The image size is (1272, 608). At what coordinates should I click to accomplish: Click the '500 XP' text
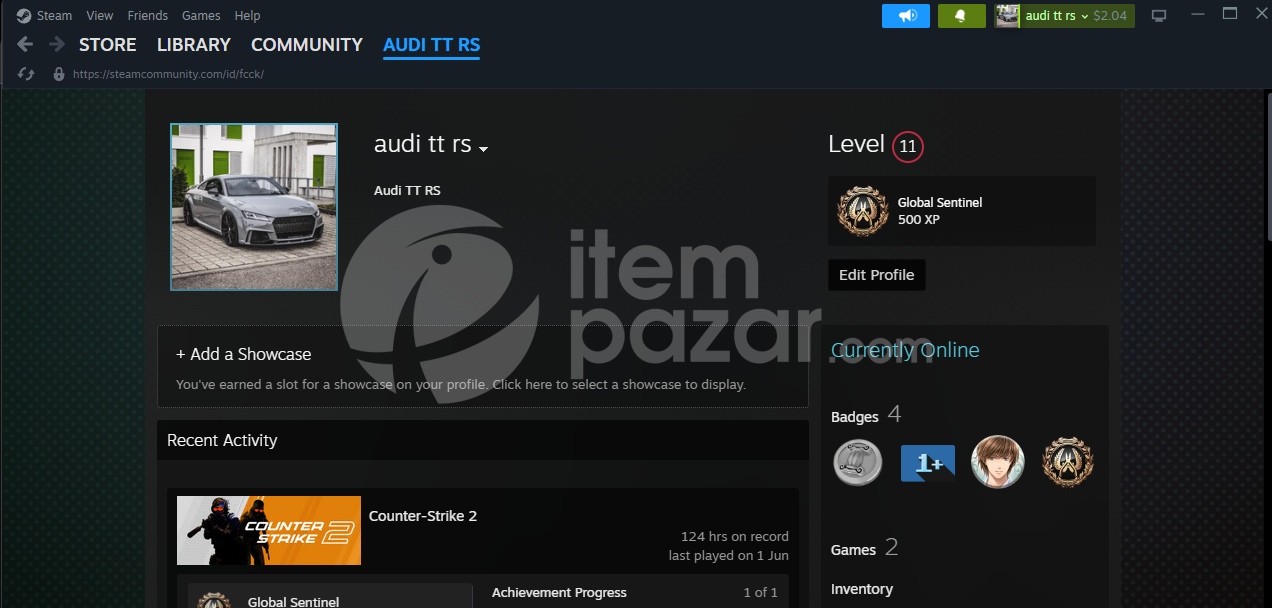point(918,219)
